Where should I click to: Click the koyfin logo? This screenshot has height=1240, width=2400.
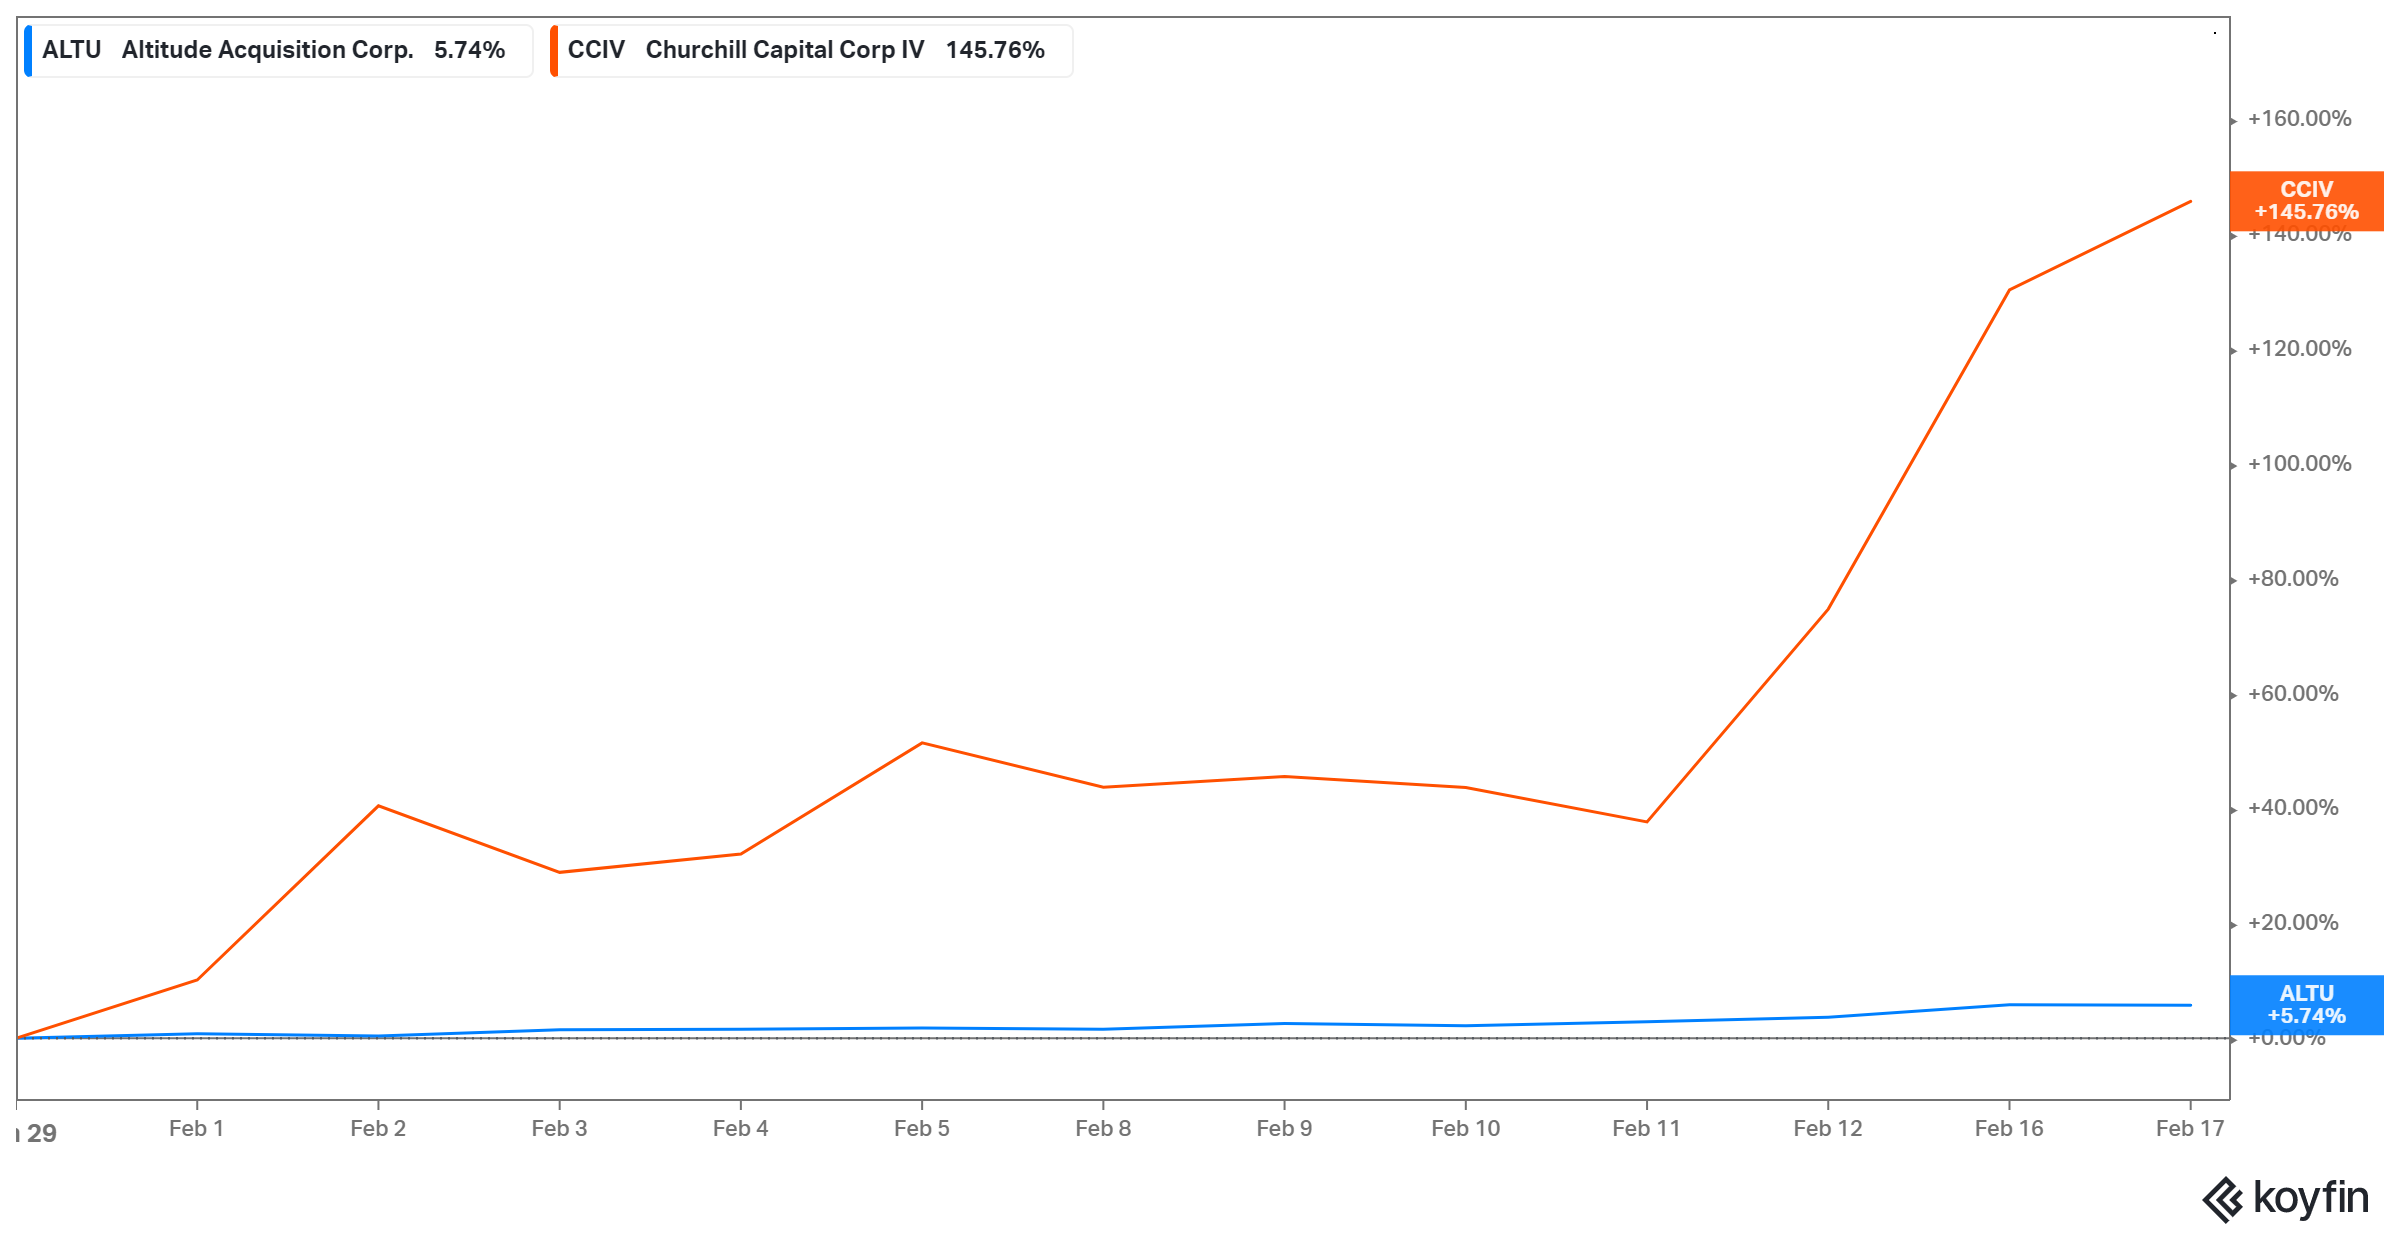pos(2285,1198)
